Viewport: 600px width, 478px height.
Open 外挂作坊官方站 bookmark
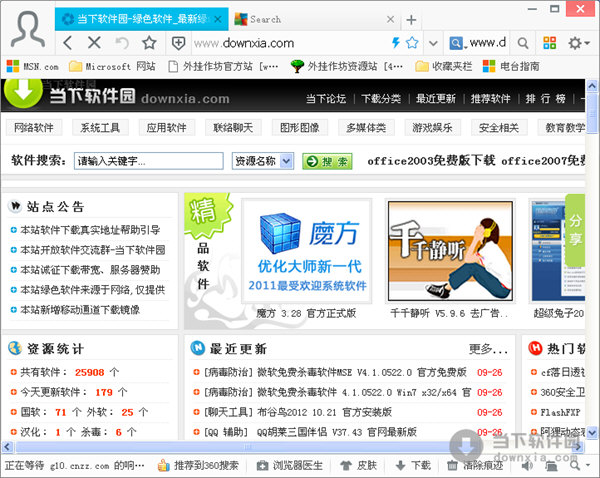click(223, 67)
